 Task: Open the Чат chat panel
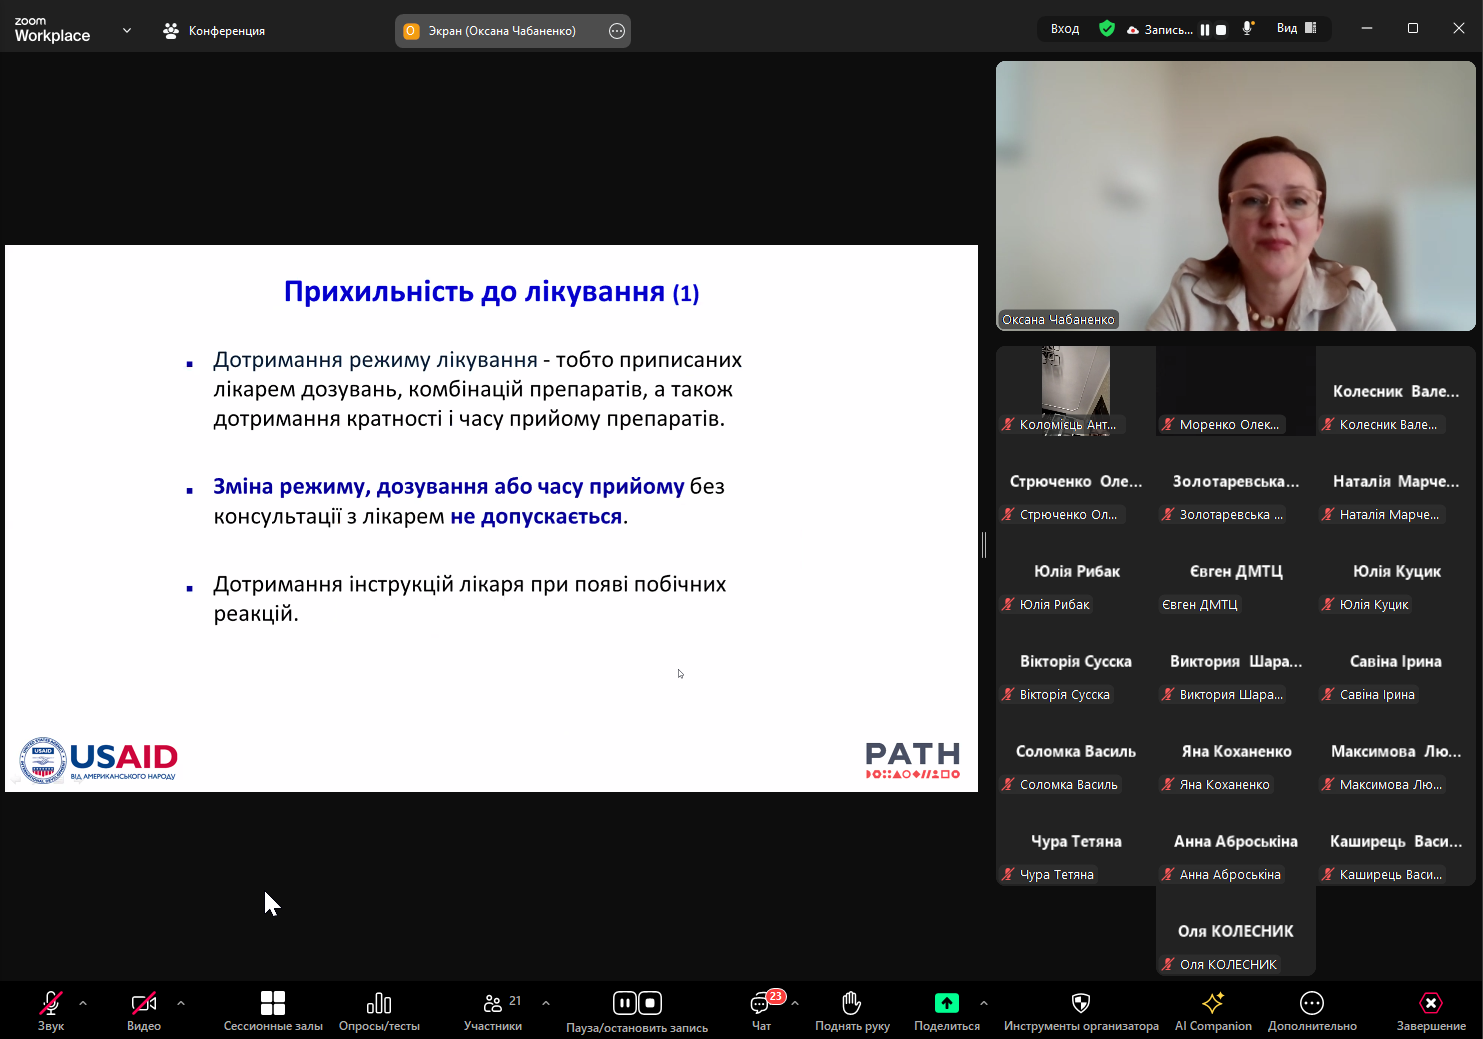[760, 1003]
